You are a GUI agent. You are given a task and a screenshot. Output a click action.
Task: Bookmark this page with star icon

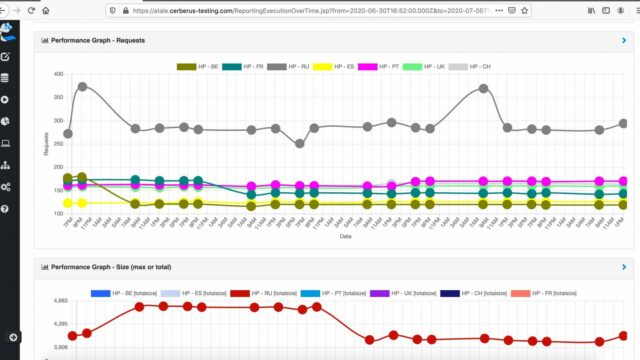524,11
